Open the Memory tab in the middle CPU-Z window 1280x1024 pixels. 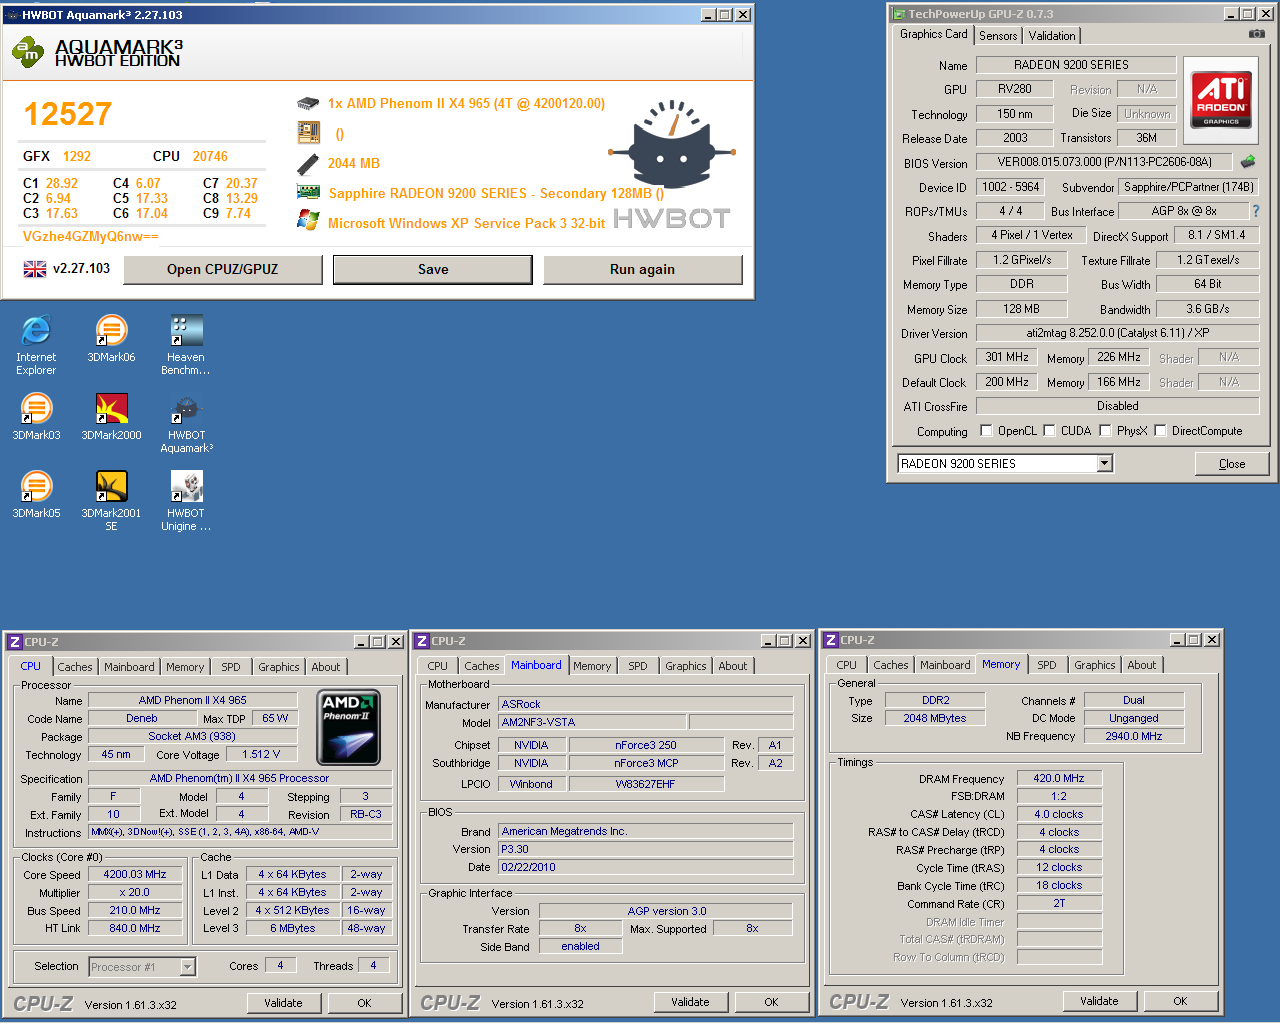click(592, 666)
